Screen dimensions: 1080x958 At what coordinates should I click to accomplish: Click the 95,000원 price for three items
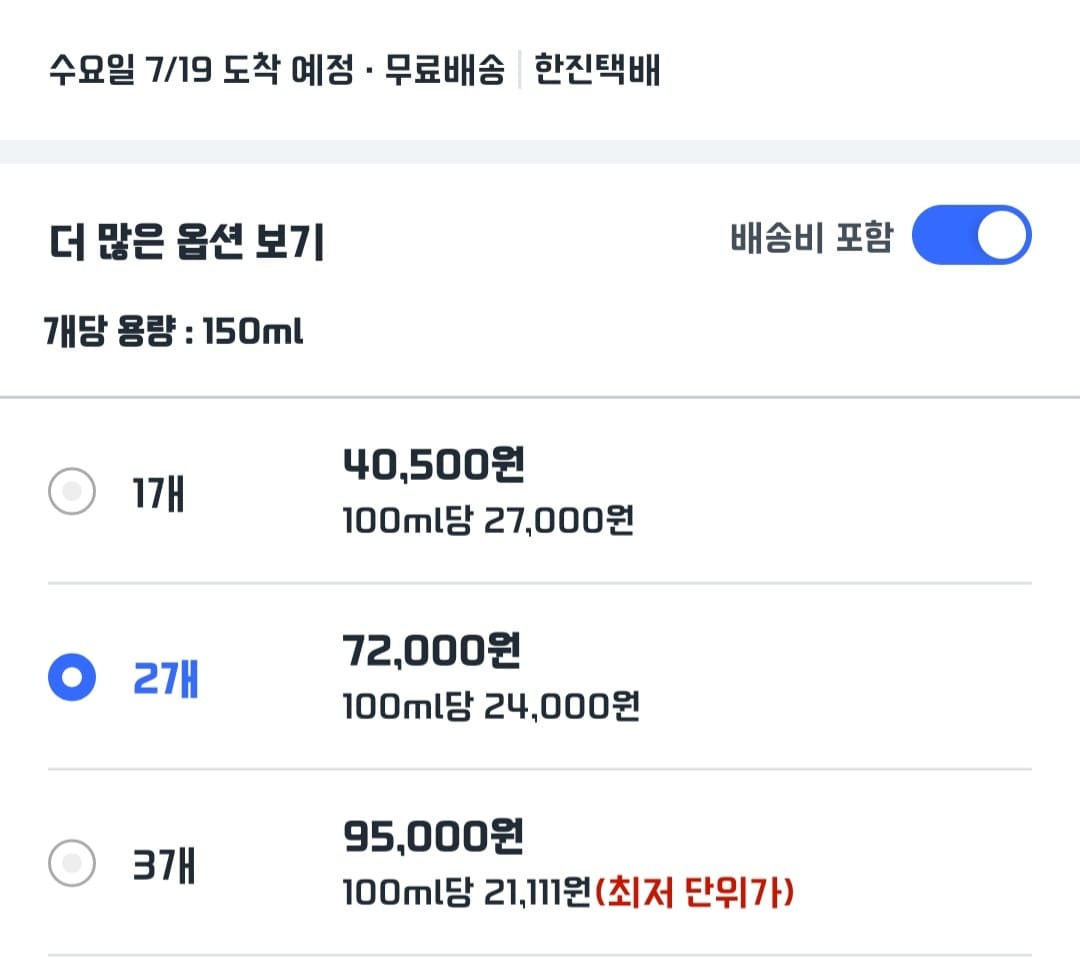[x=434, y=835]
